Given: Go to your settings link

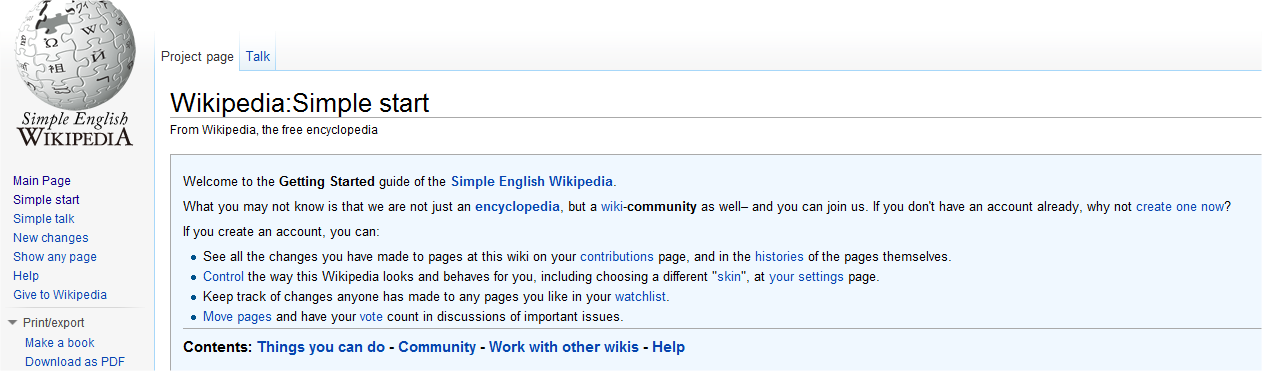Looking at the screenshot, I should pyautogui.click(x=806, y=277).
